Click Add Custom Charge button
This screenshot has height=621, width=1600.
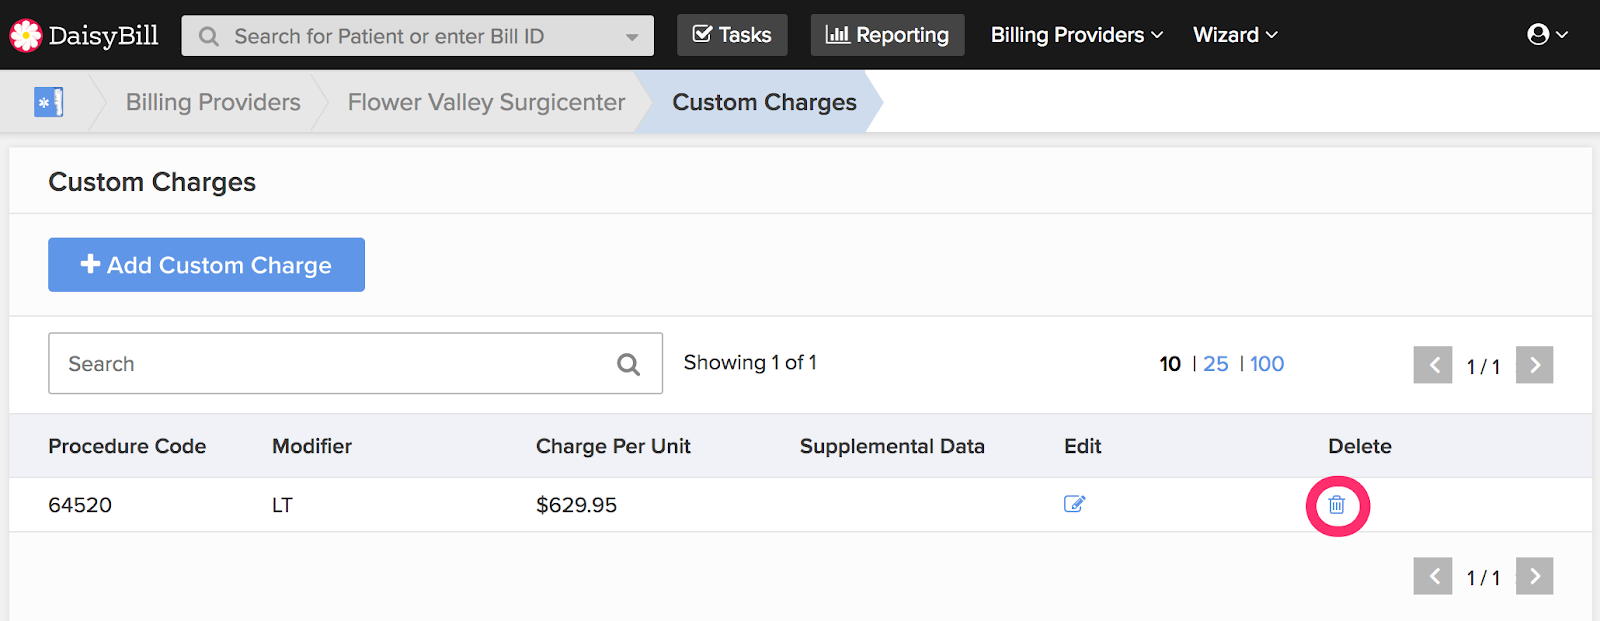click(206, 265)
